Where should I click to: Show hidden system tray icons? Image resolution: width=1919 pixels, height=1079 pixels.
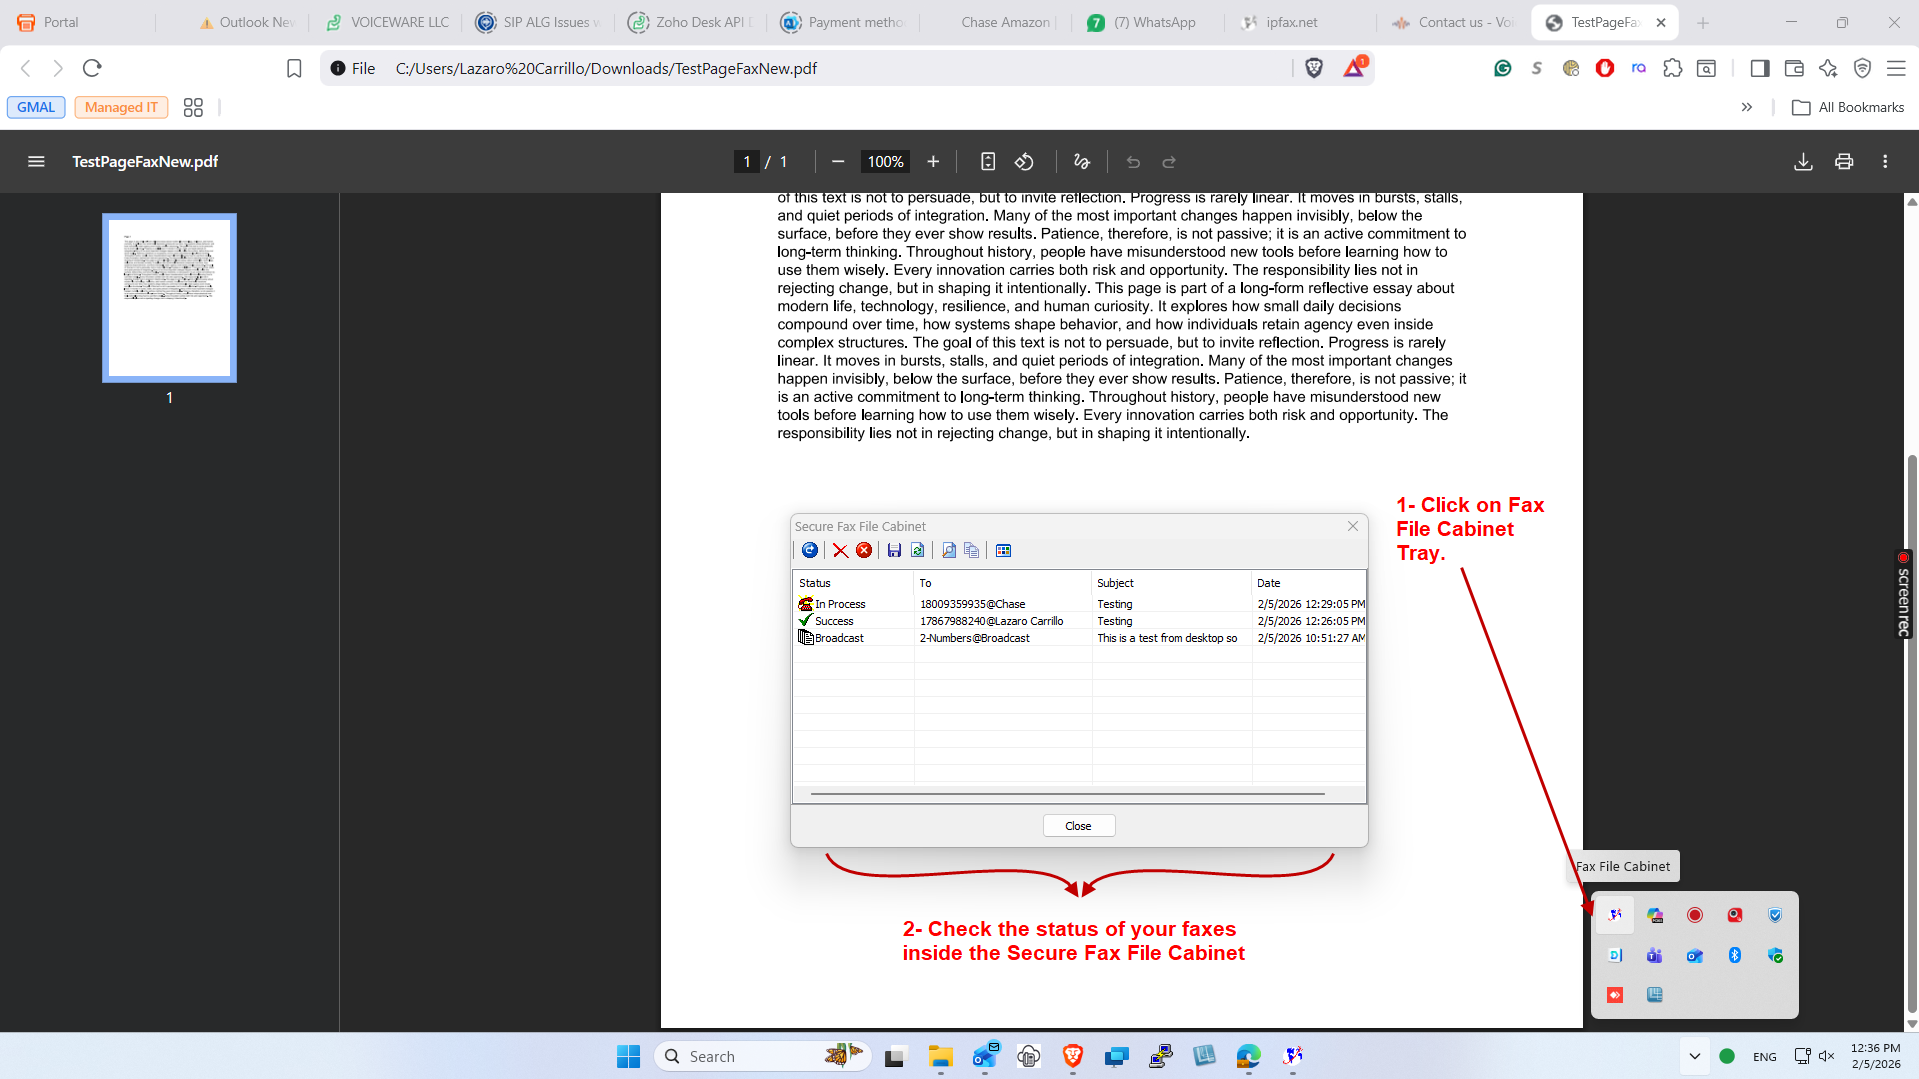click(1694, 1056)
